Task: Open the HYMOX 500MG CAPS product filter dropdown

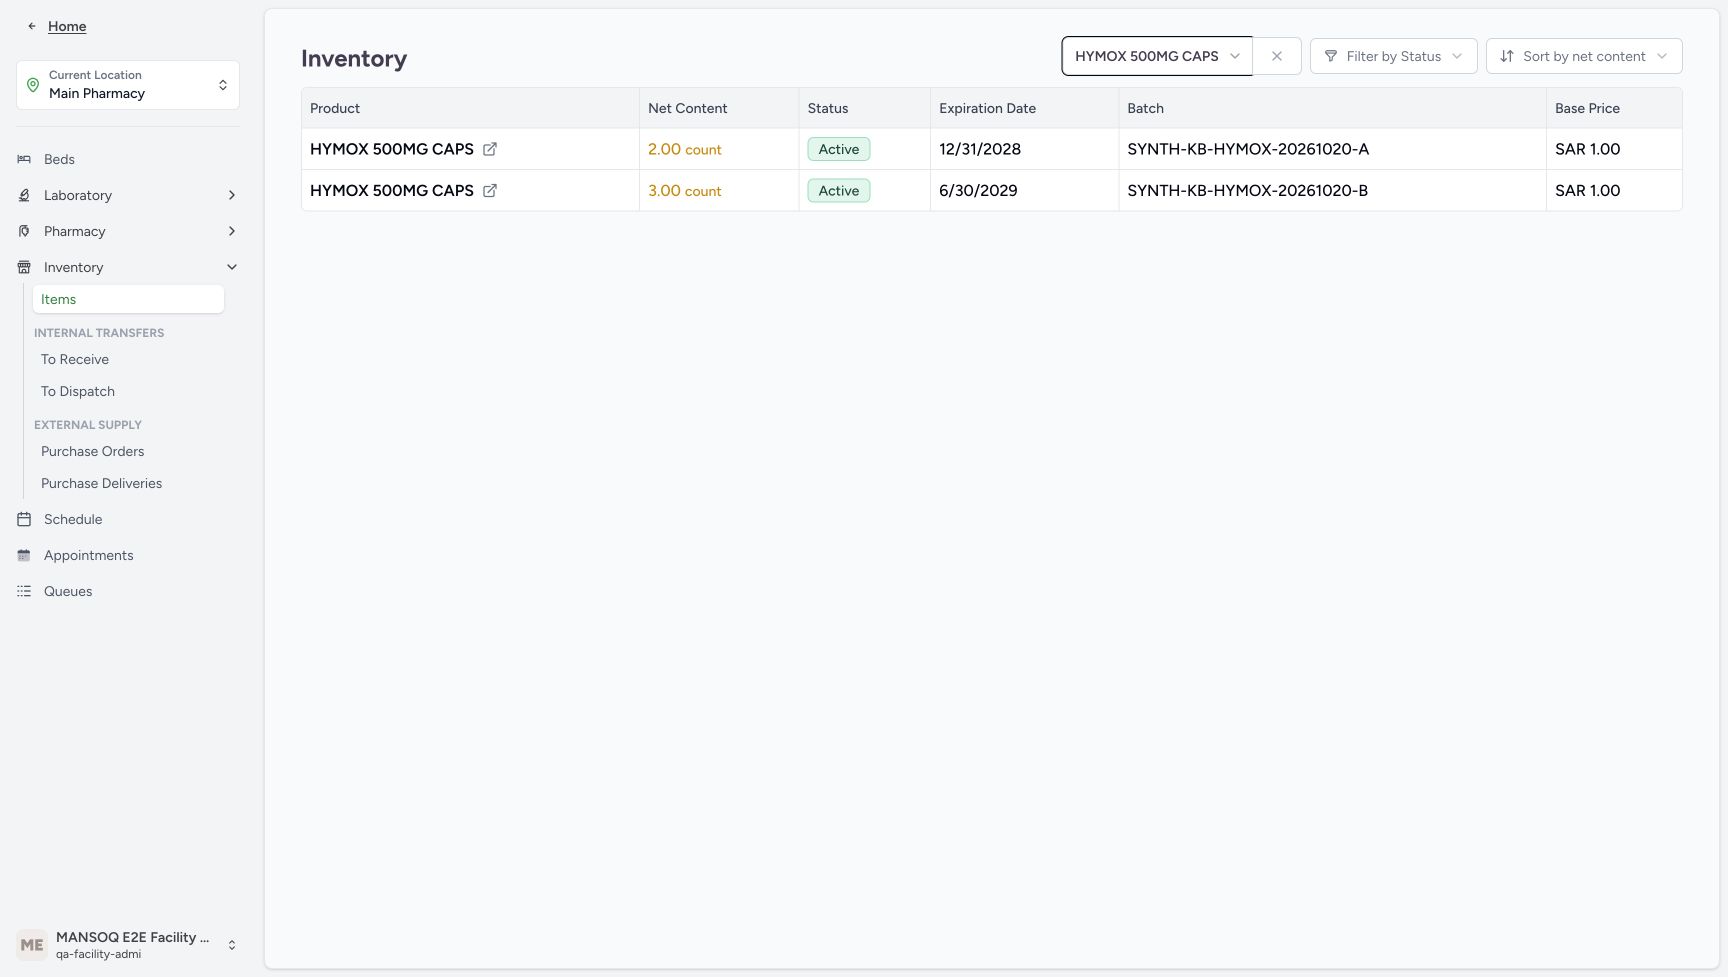Action: click(1157, 56)
